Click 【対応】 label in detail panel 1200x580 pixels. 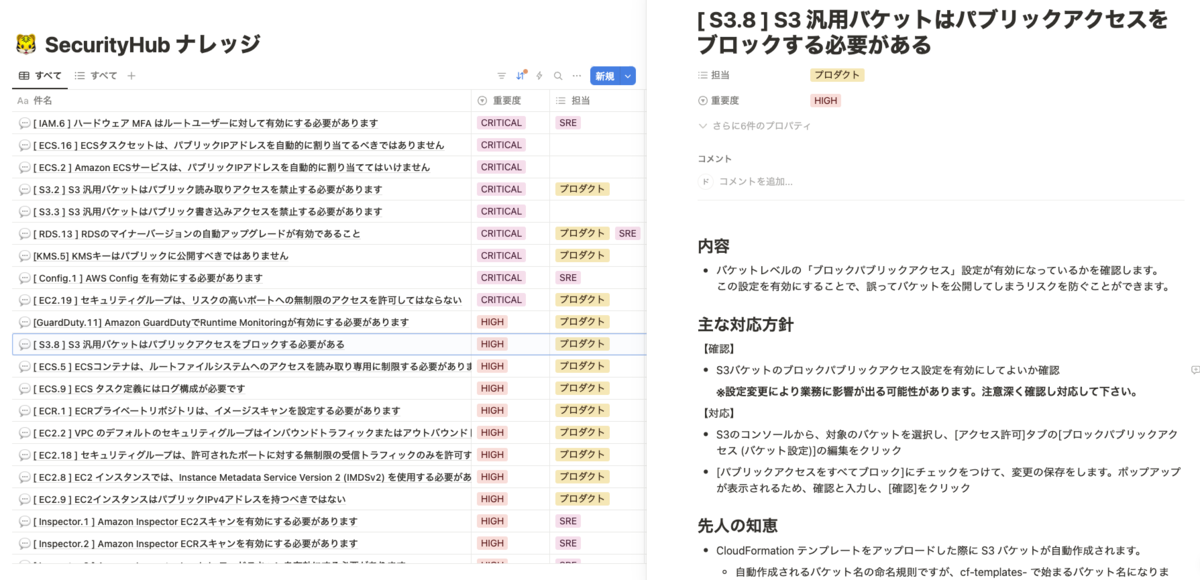717,413
